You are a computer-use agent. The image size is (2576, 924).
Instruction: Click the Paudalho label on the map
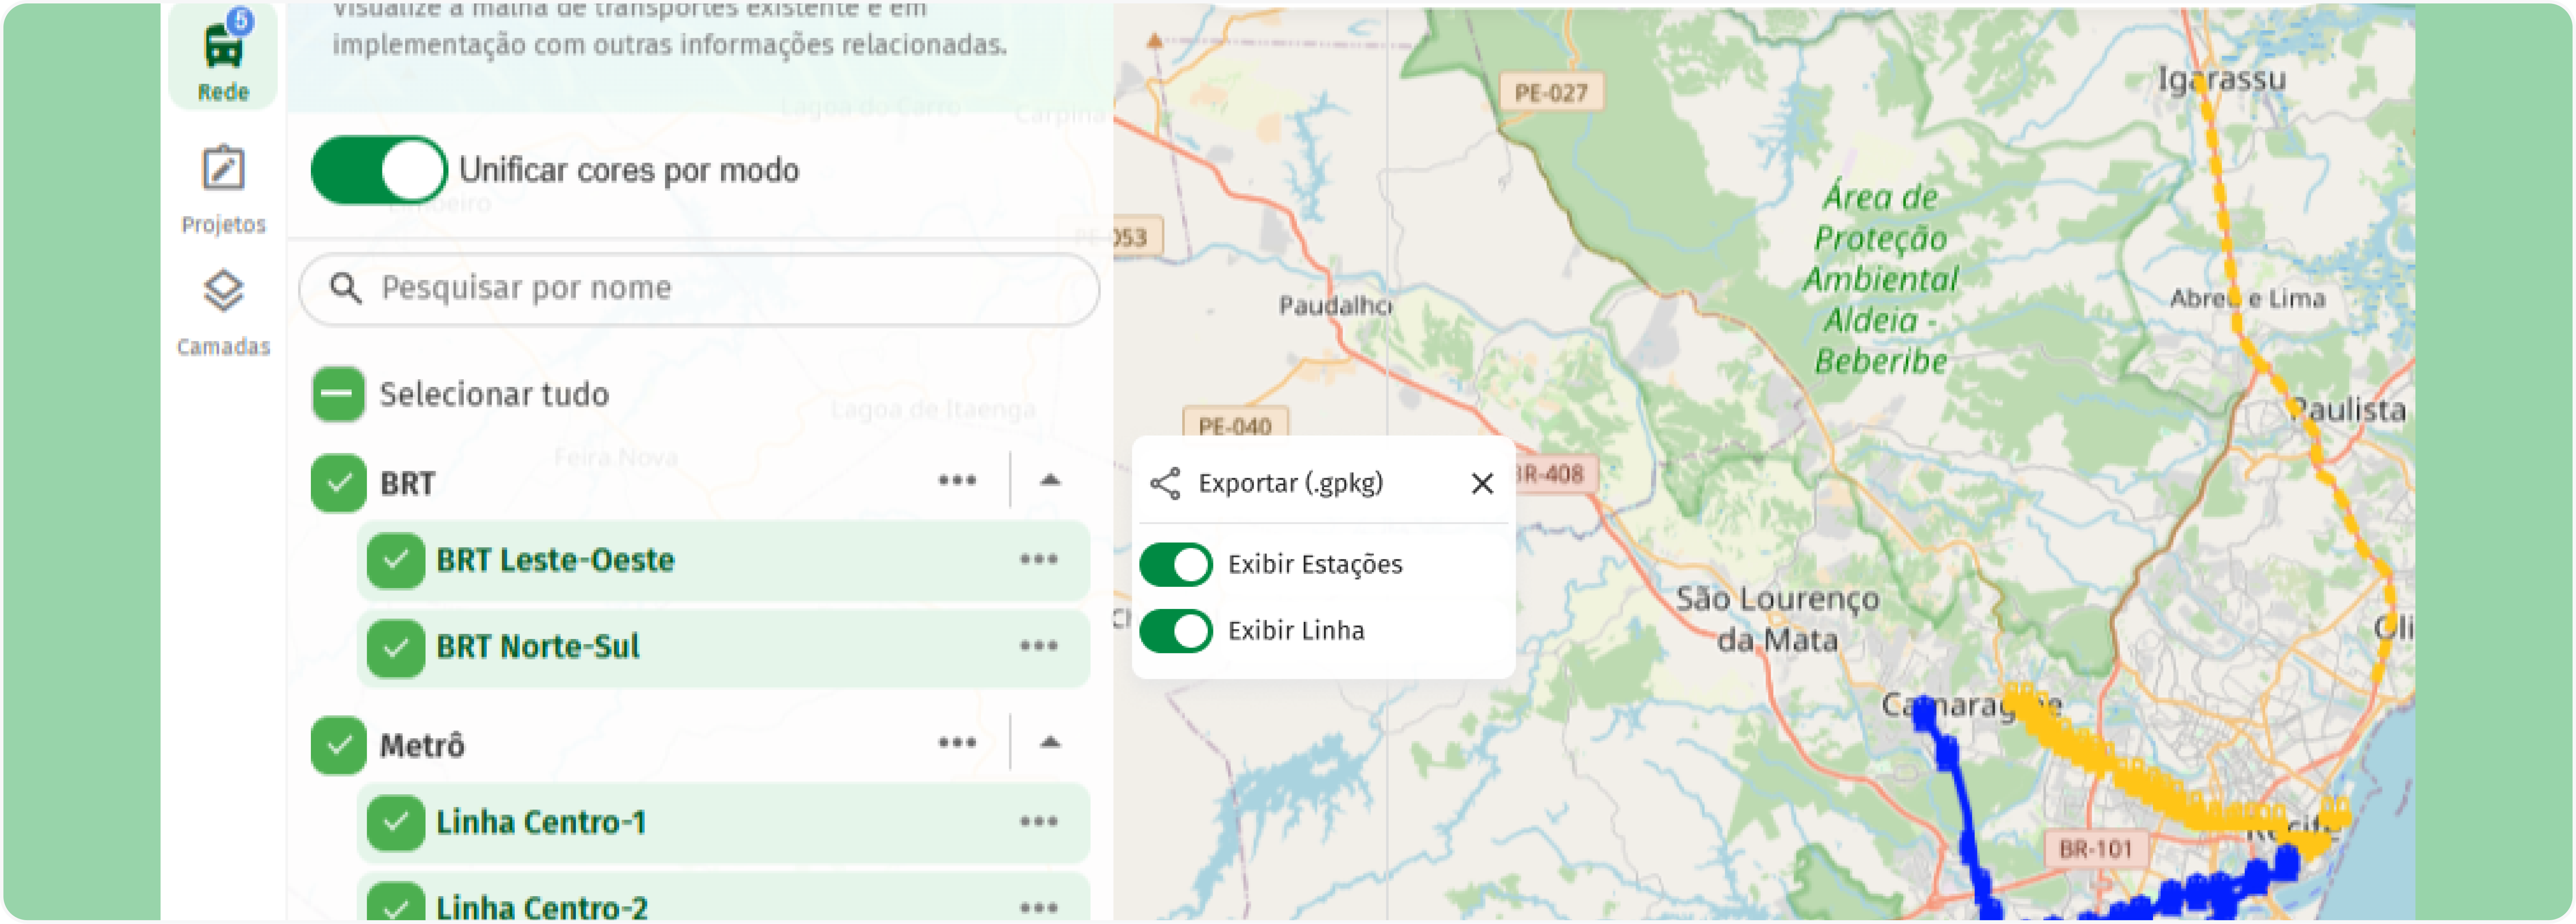pos(1335,305)
